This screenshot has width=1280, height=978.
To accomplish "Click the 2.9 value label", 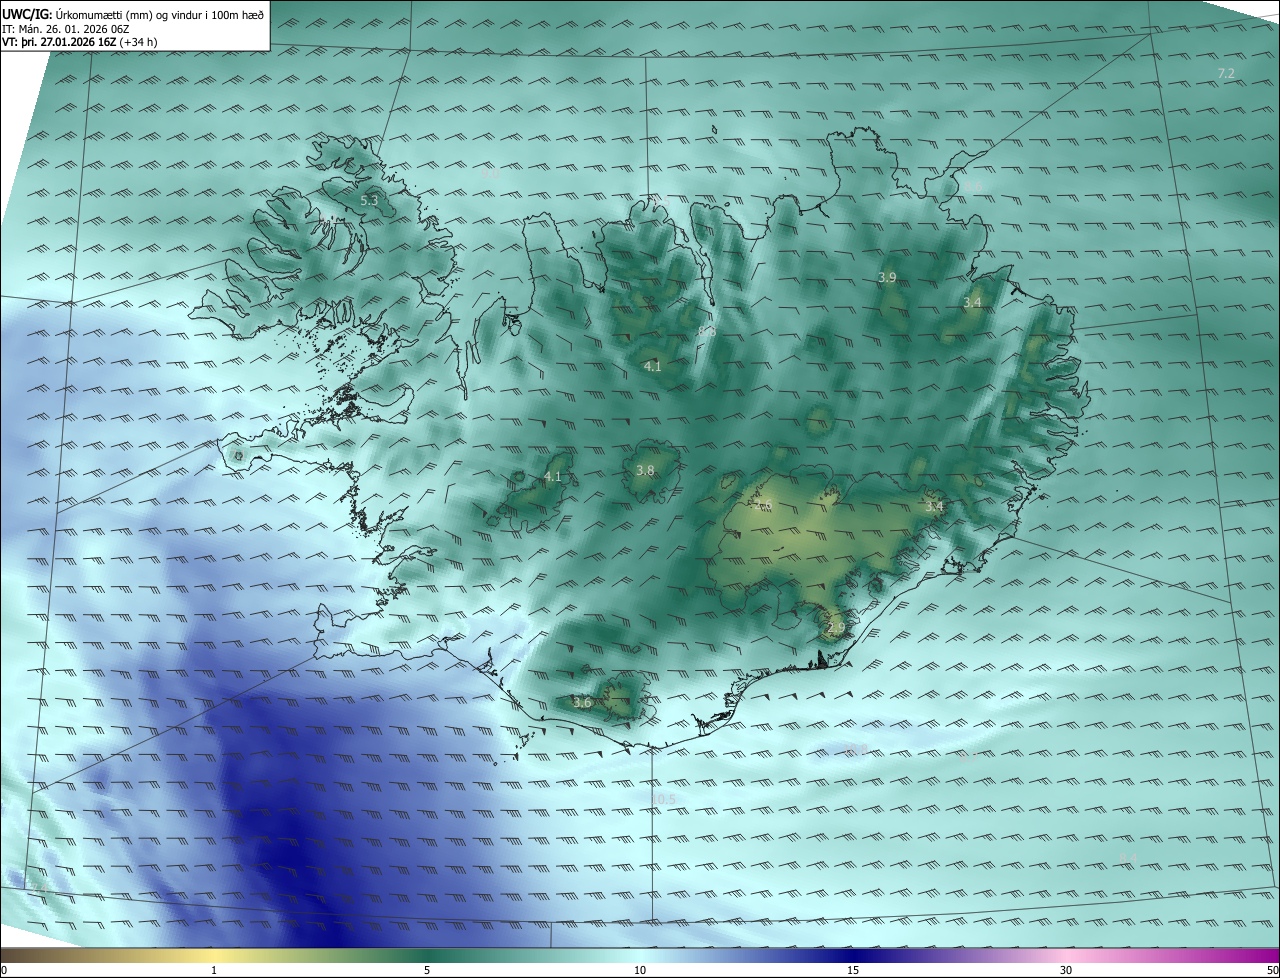I will click(x=836, y=628).
